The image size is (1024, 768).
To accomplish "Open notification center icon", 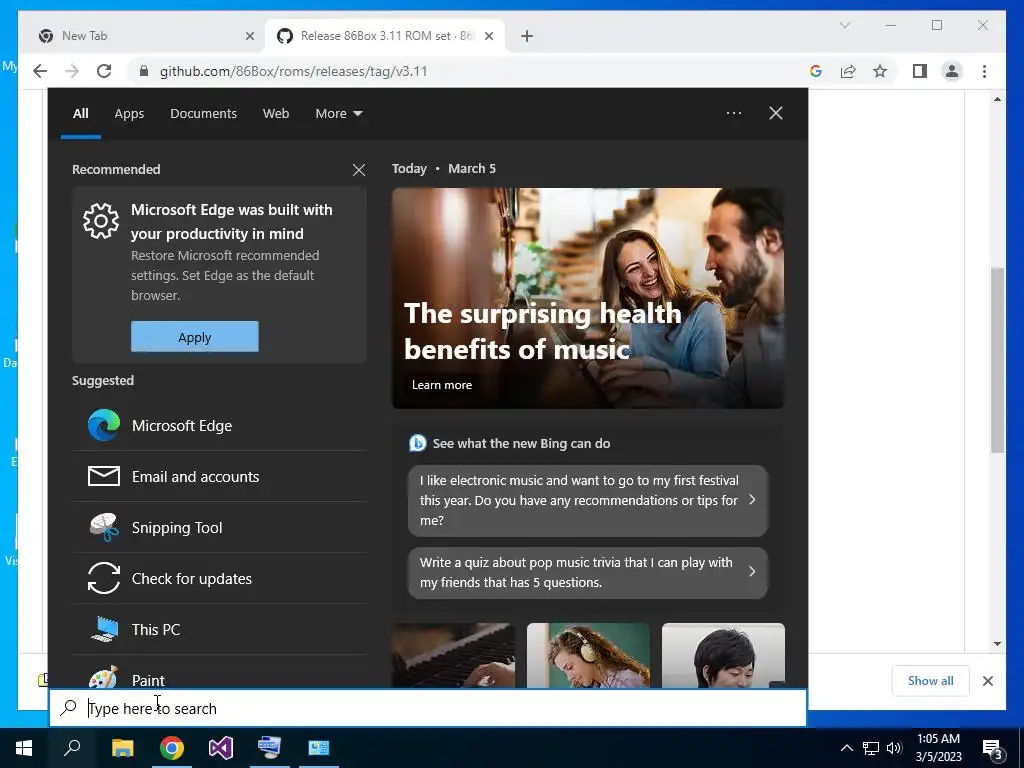I will [x=993, y=749].
